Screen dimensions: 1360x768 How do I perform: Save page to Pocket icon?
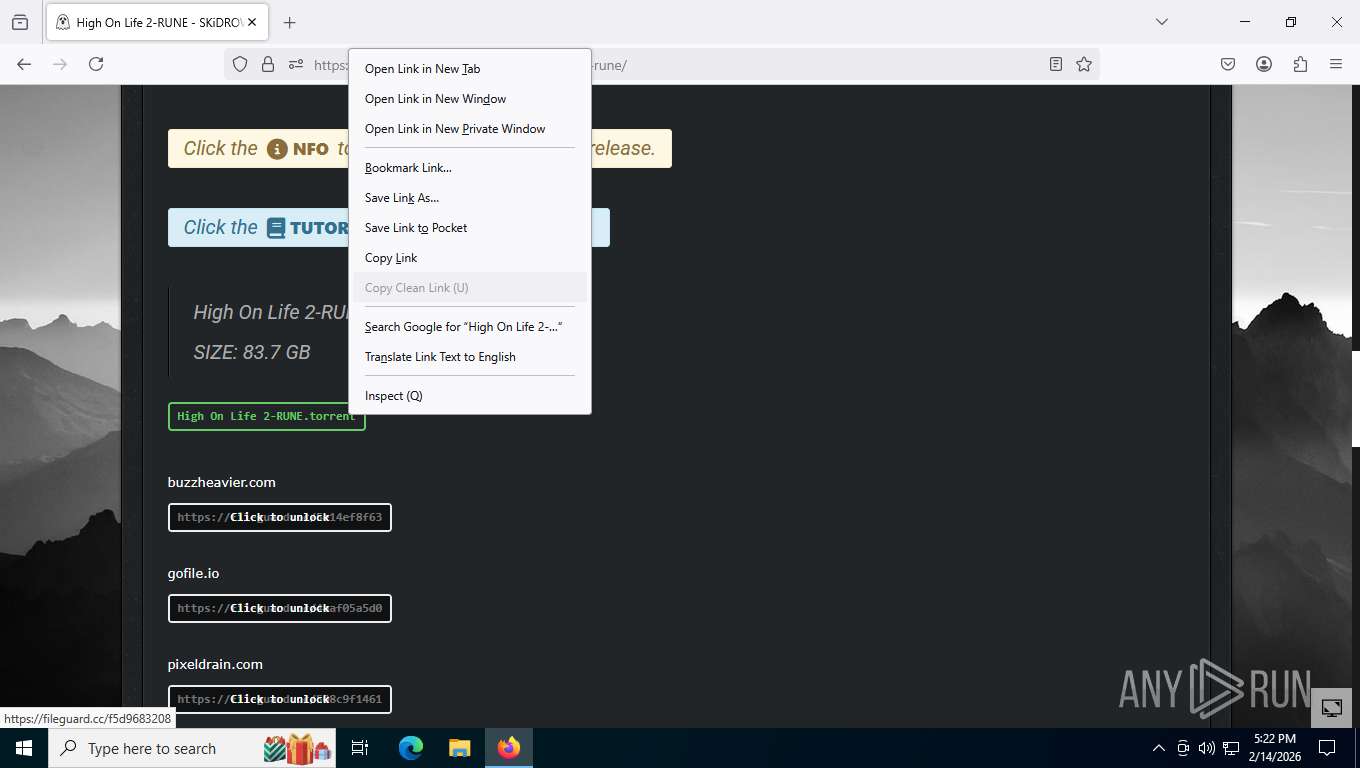[1228, 64]
